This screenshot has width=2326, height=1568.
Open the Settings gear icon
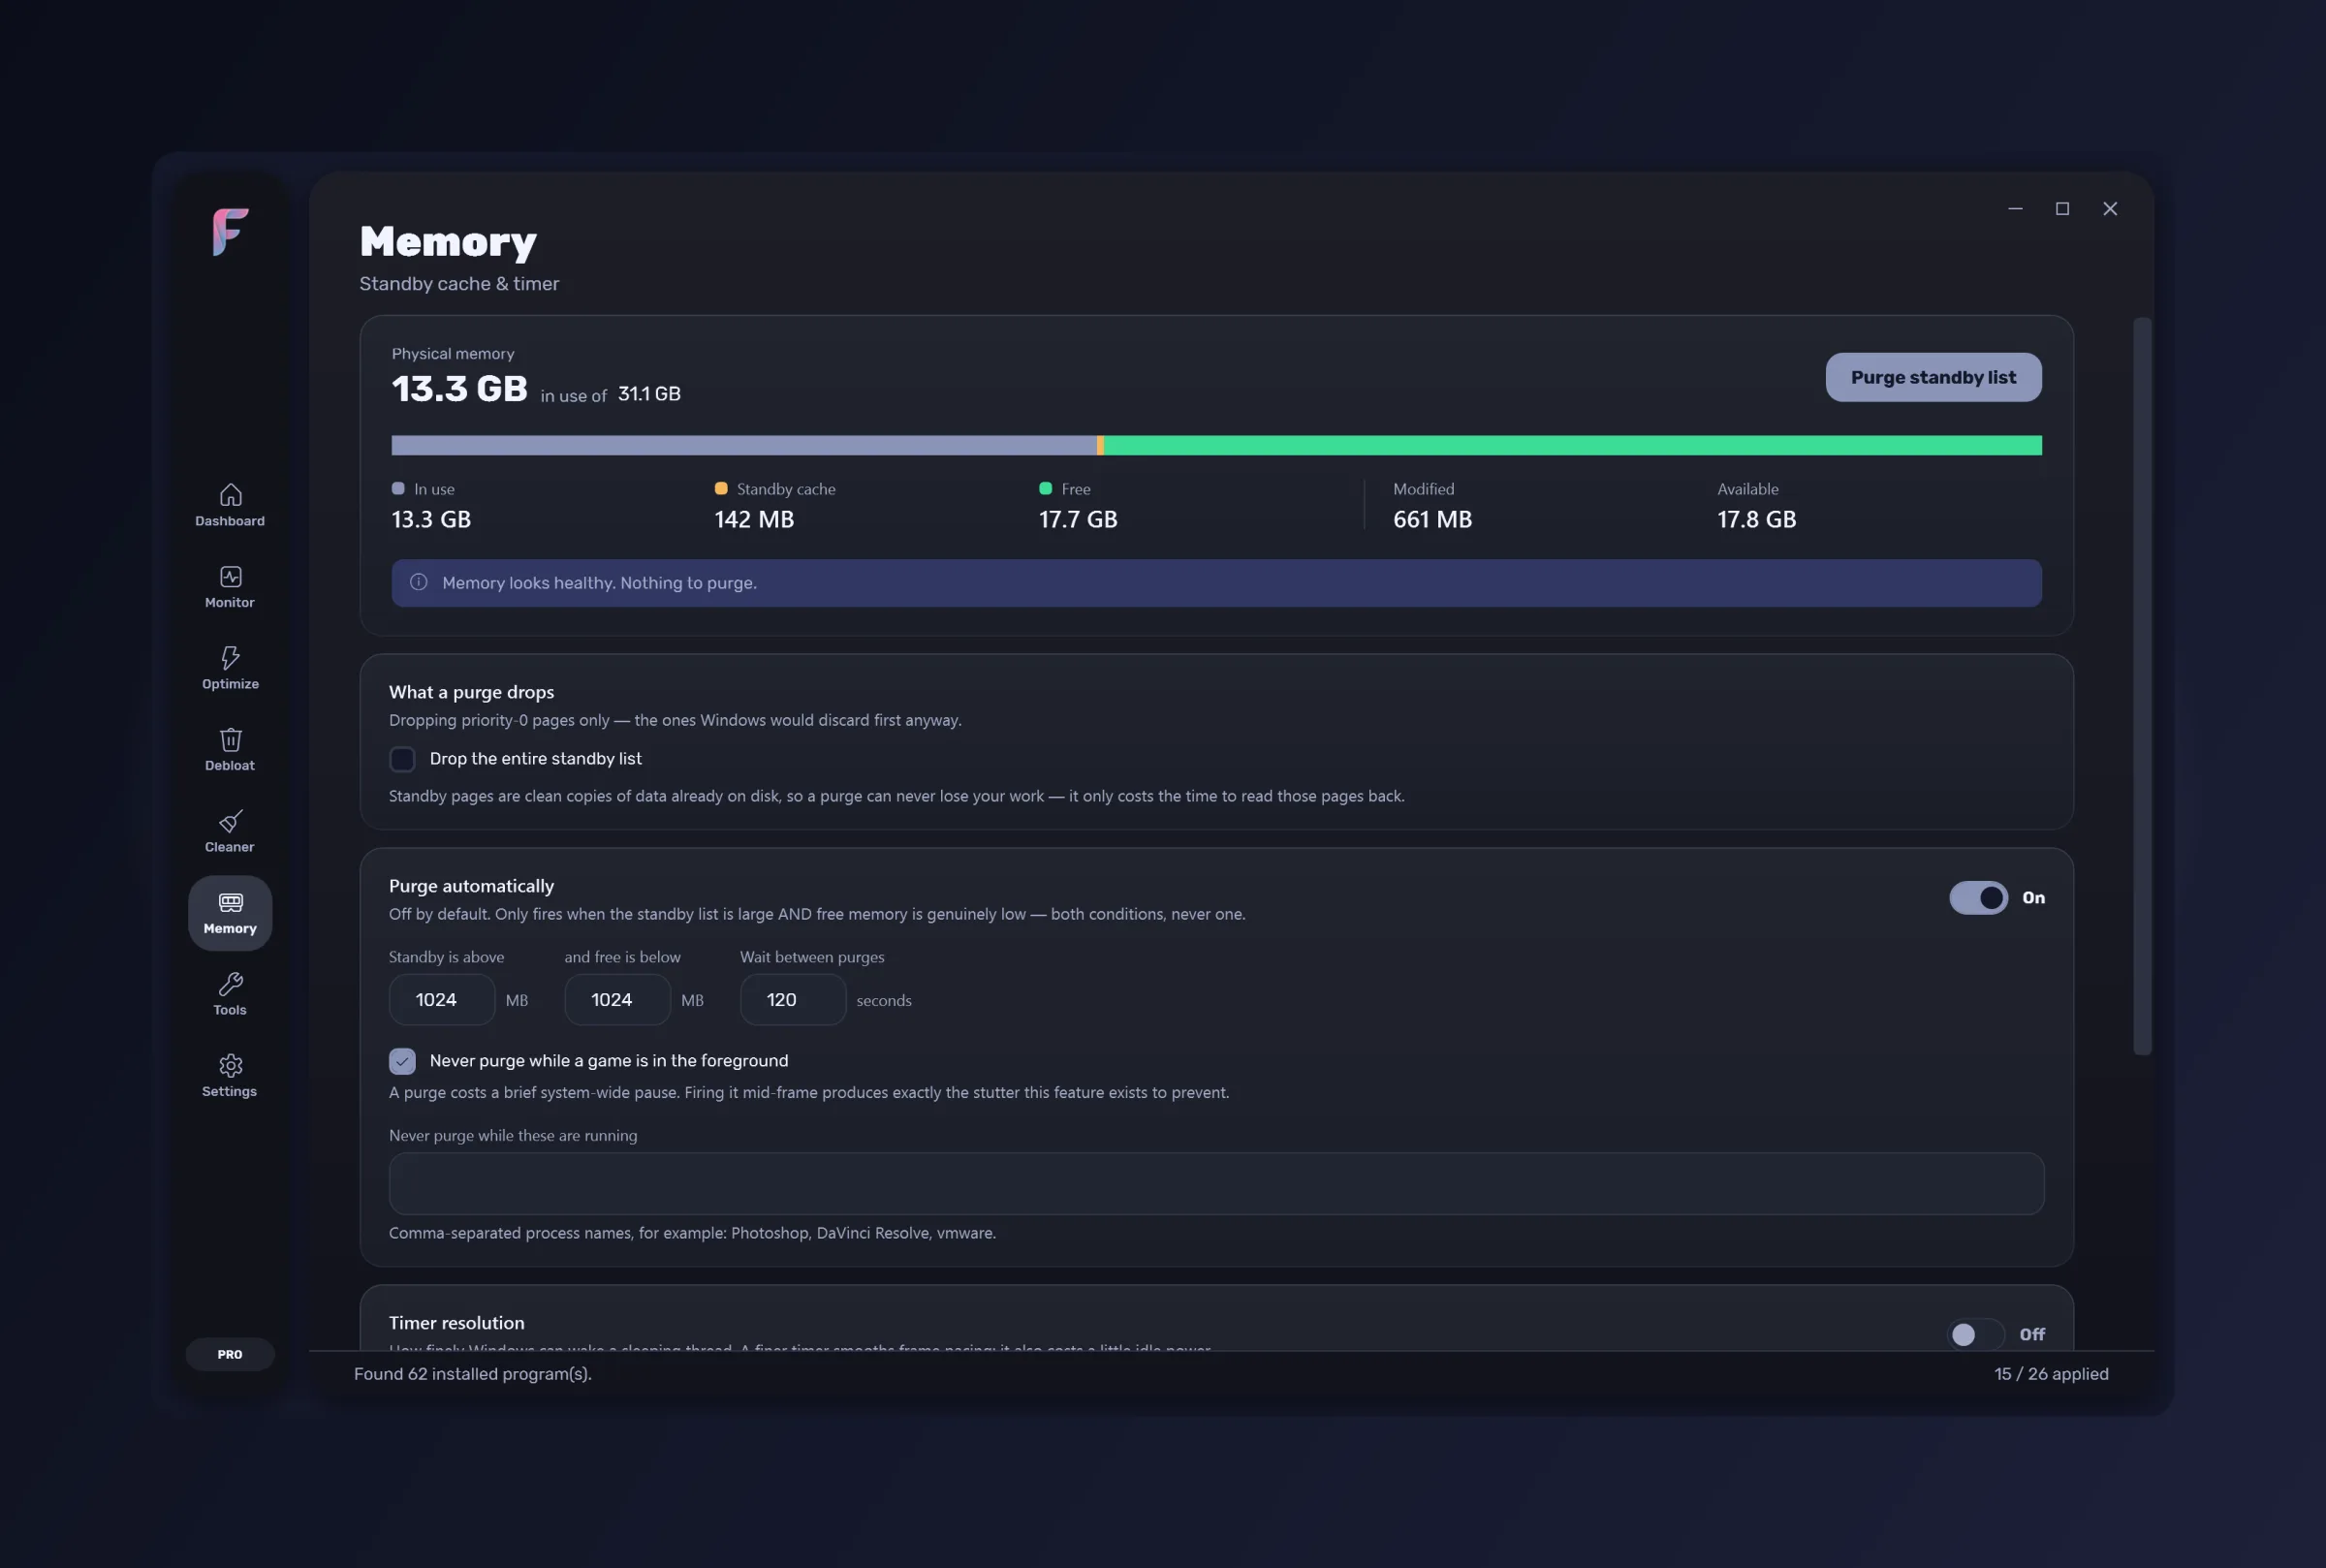(x=230, y=1066)
